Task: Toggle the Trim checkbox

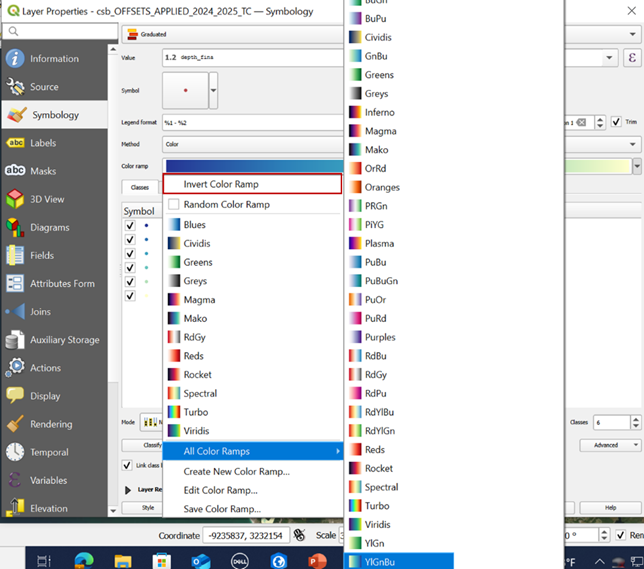Action: pyautogui.click(x=616, y=122)
